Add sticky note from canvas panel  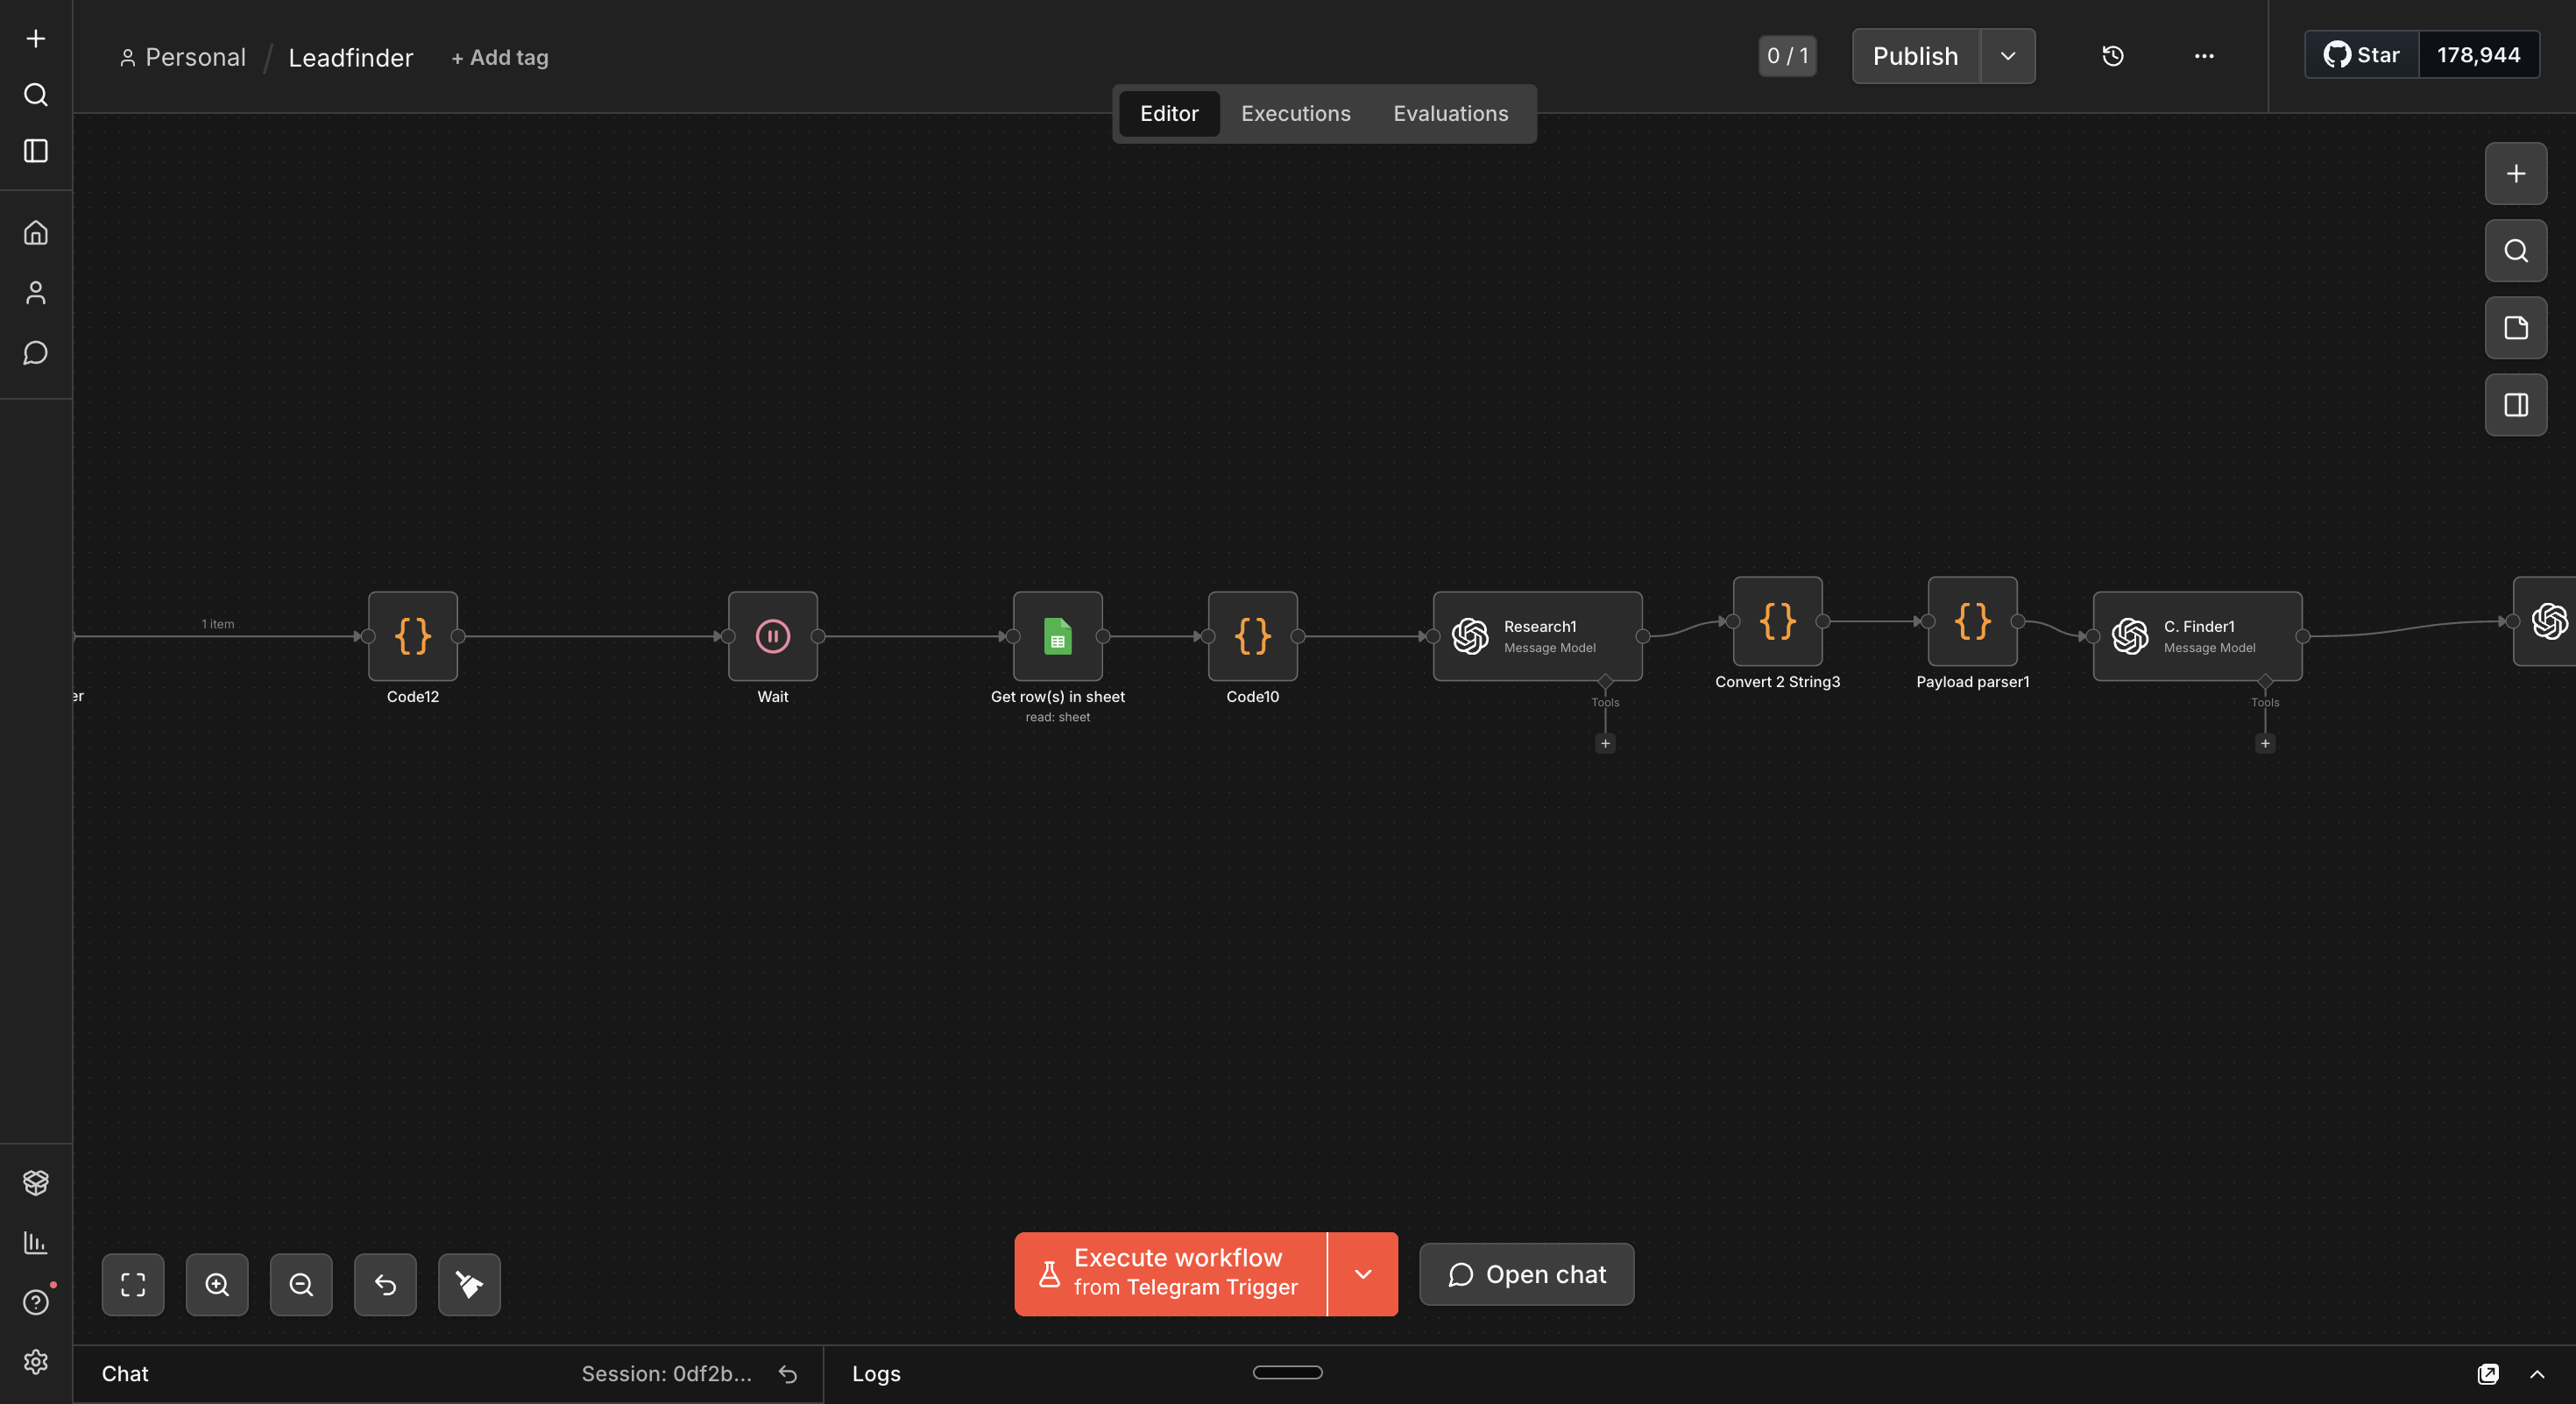pos(2515,328)
